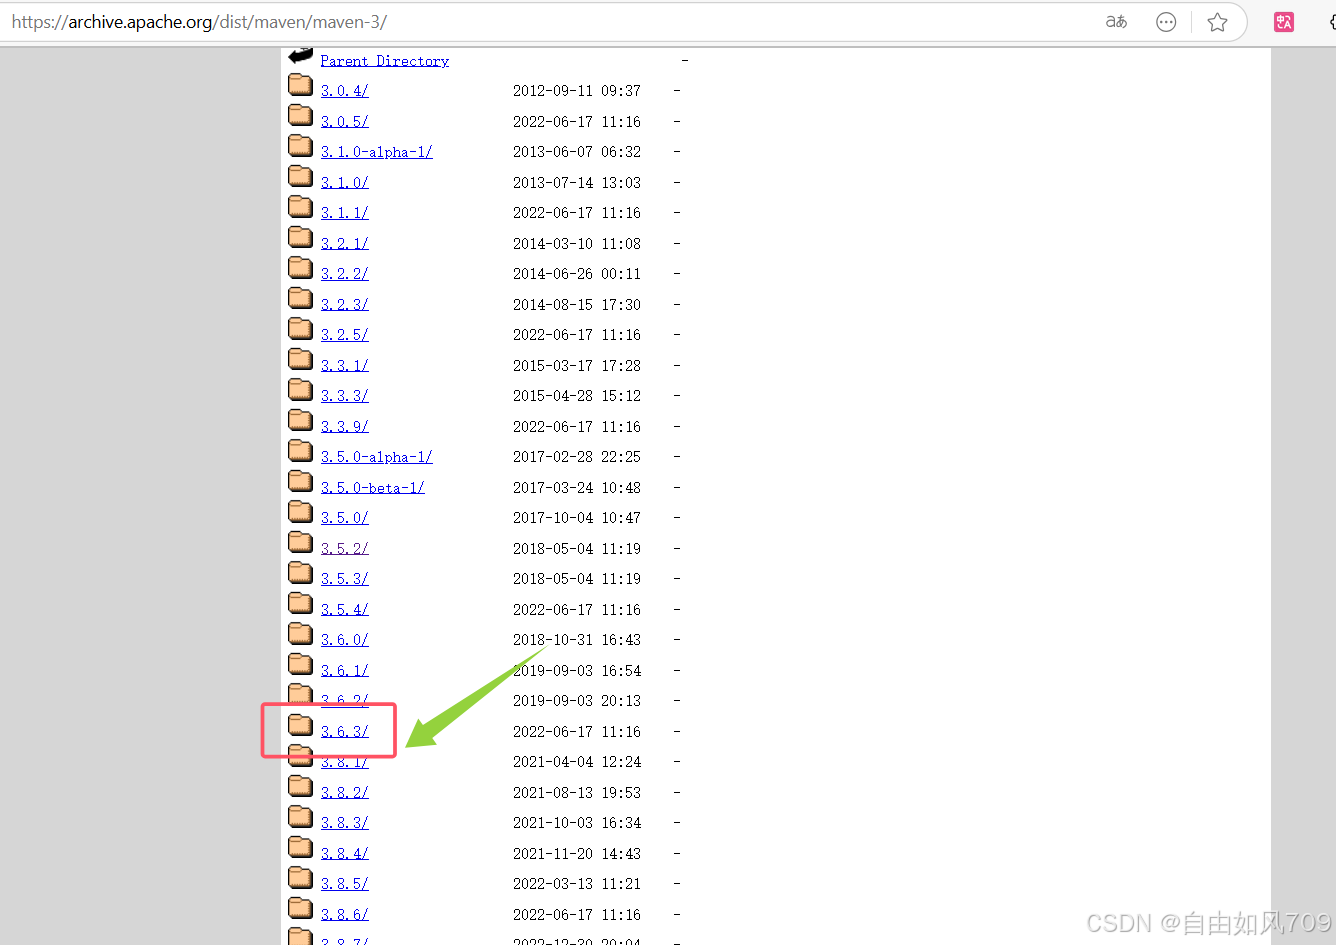The image size is (1336, 945).
Task: Click folder icon for 3.0.5/
Action: tap(300, 115)
